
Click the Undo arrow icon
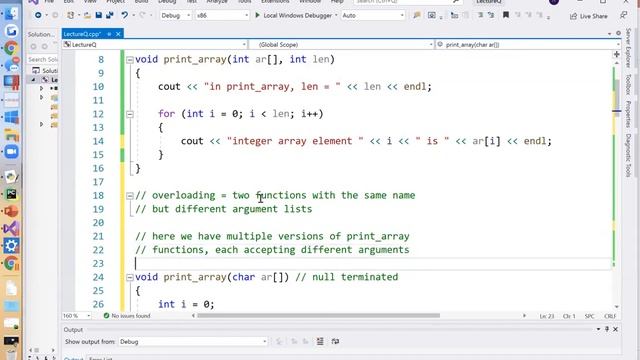coord(124,16)
